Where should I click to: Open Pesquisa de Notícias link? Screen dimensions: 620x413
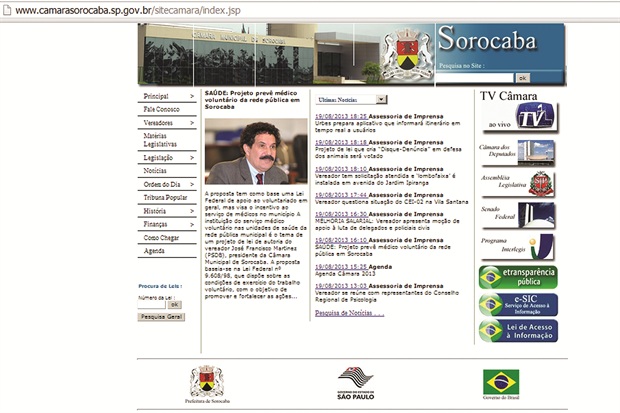point(350,313)
